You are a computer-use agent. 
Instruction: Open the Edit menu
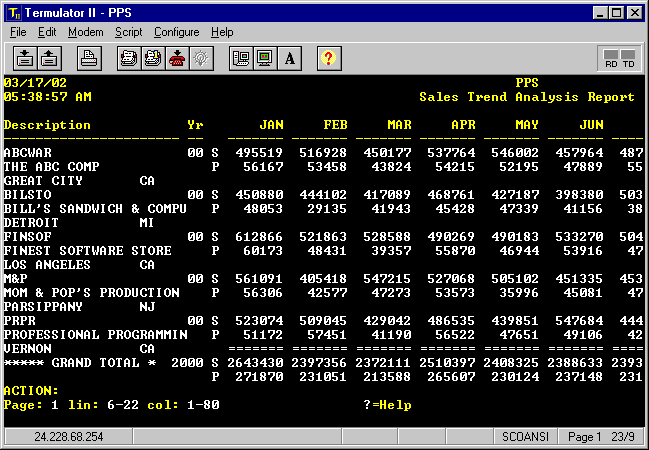[47, 32]
